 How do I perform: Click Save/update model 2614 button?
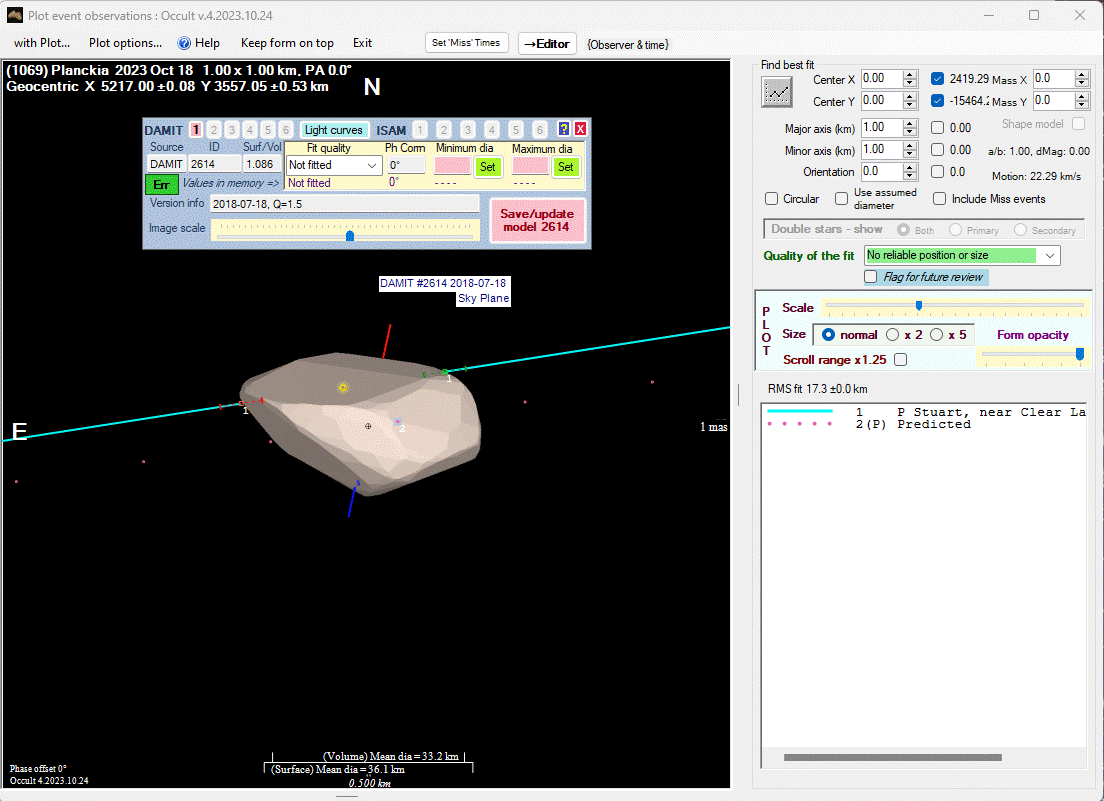pos(537,220)
